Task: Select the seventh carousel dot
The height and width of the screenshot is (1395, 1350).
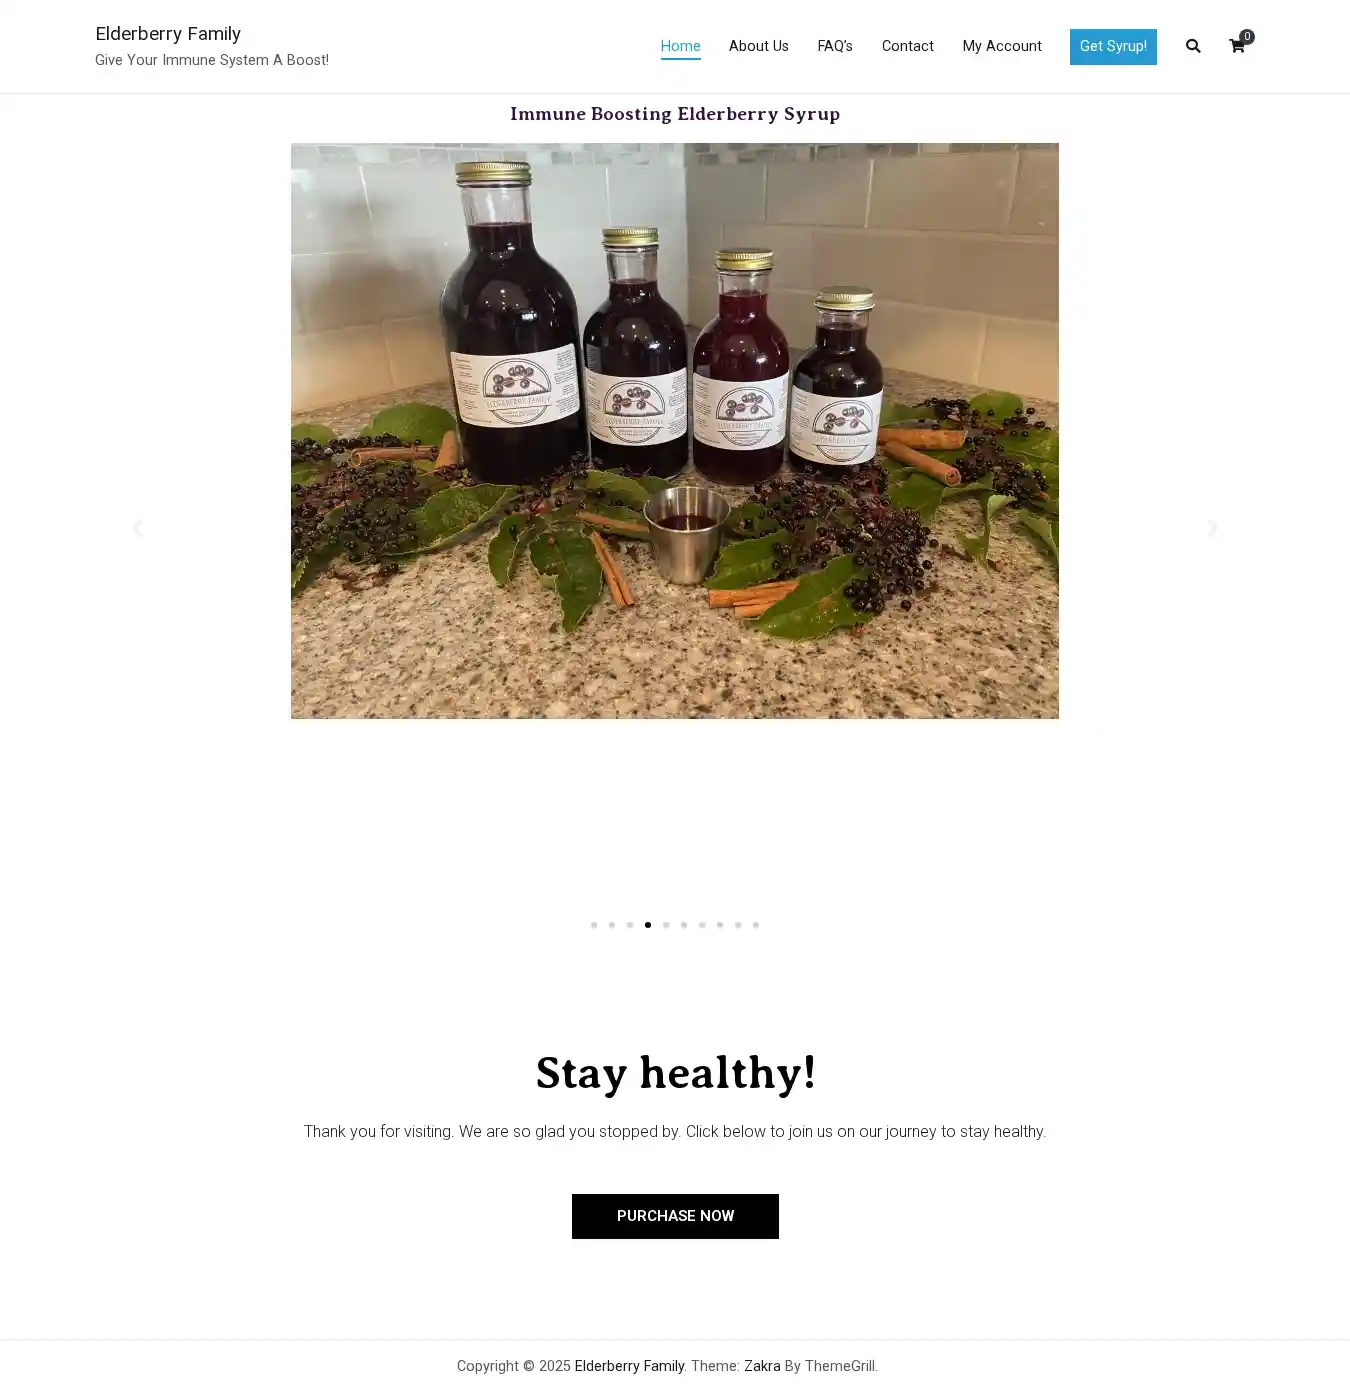Action: coord(702,925)
